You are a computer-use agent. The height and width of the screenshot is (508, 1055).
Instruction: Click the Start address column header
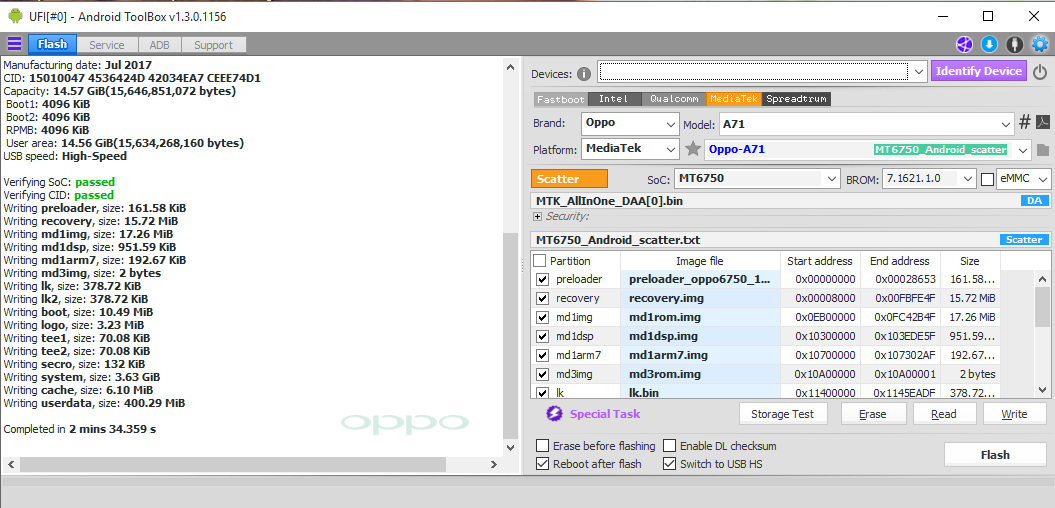[819, 261]
